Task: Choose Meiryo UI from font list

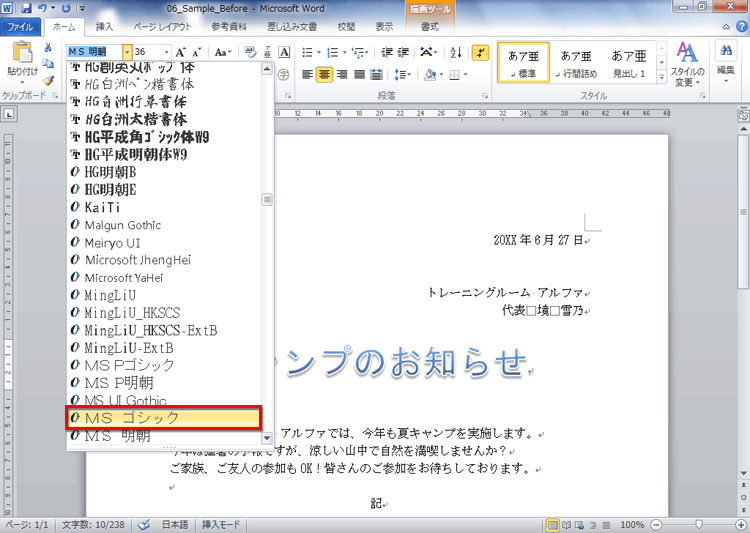Action: point(164,243)
